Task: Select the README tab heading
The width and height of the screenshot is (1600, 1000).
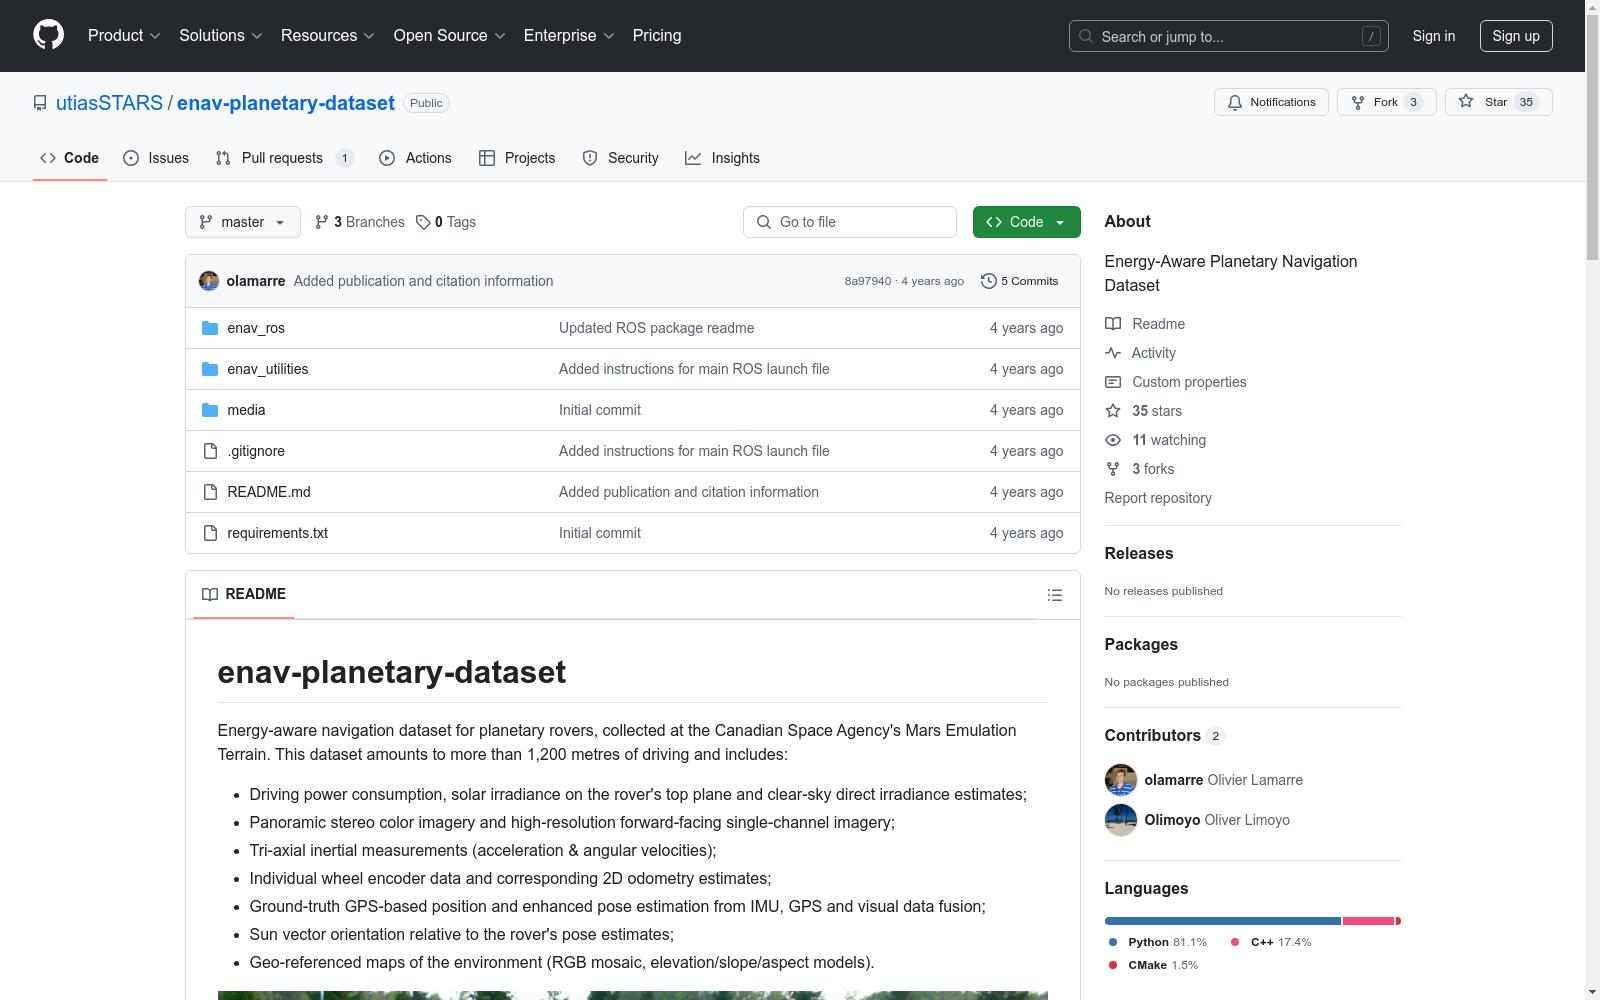Action: point(244,594)
